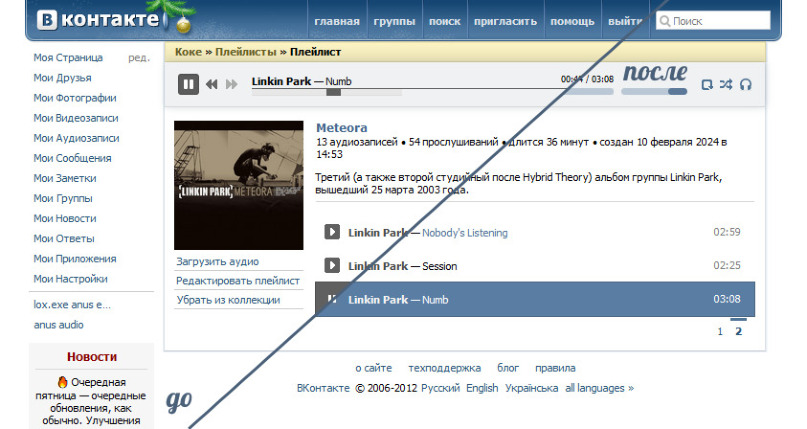Switch language to Українська

[x=532, y=388]
